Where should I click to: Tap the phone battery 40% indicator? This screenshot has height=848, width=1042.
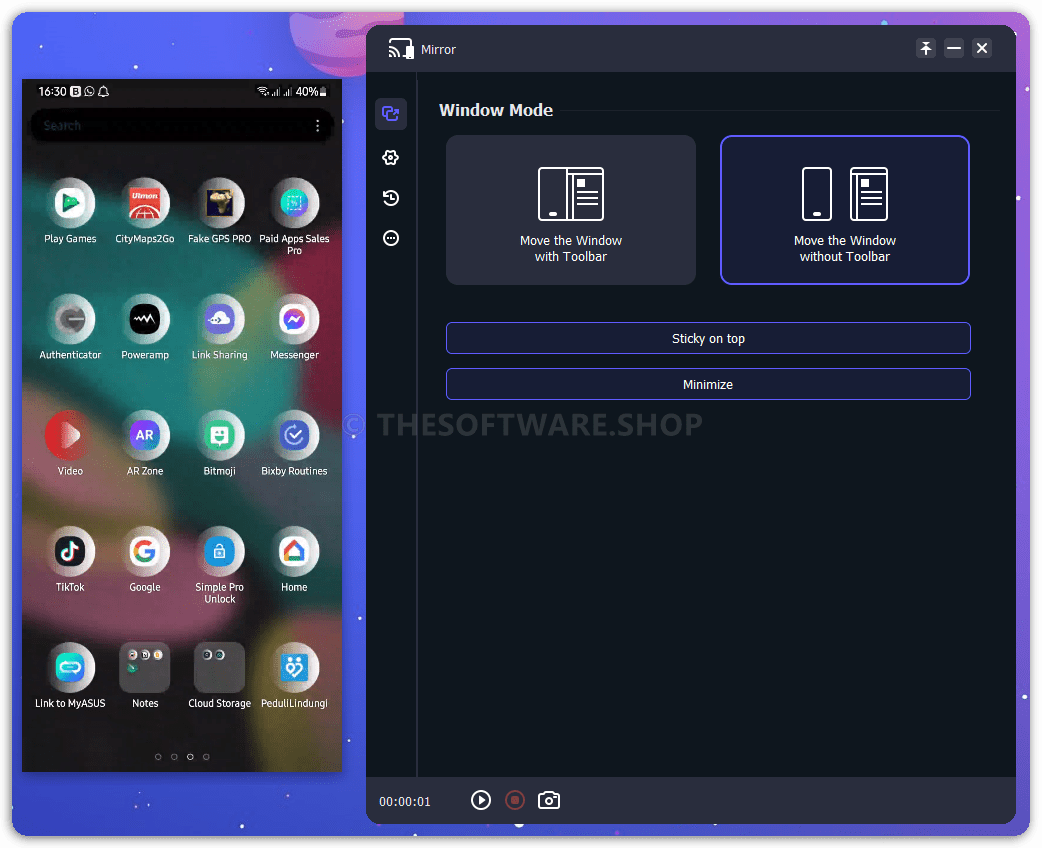[311, 92]
